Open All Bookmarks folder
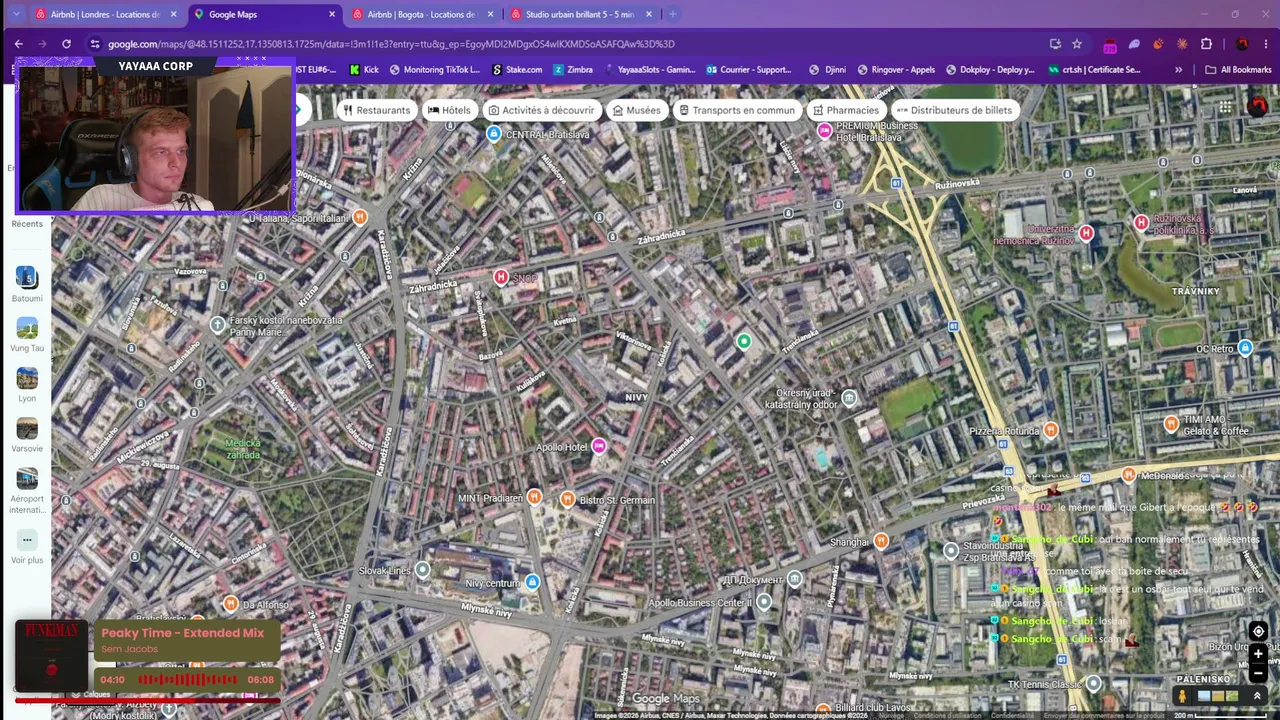 (1238, 70)
